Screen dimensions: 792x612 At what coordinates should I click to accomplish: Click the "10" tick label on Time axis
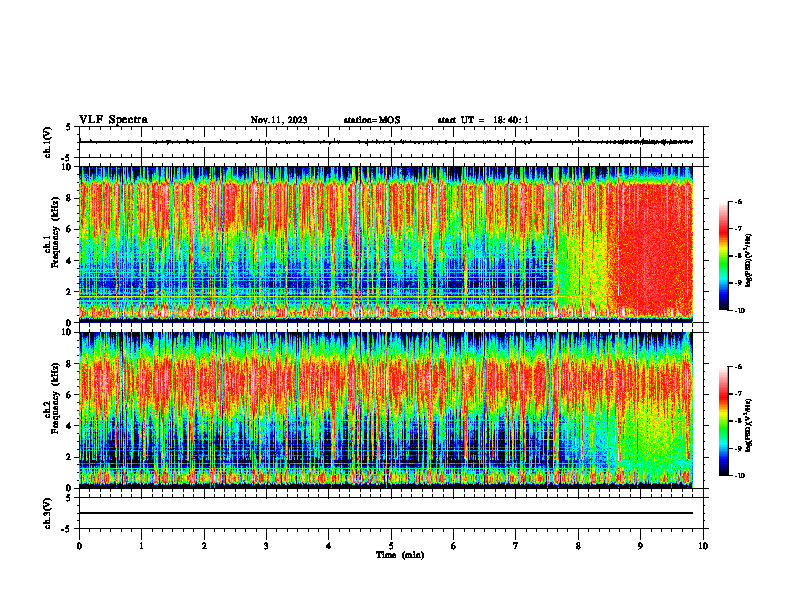(x=703, y=546)
